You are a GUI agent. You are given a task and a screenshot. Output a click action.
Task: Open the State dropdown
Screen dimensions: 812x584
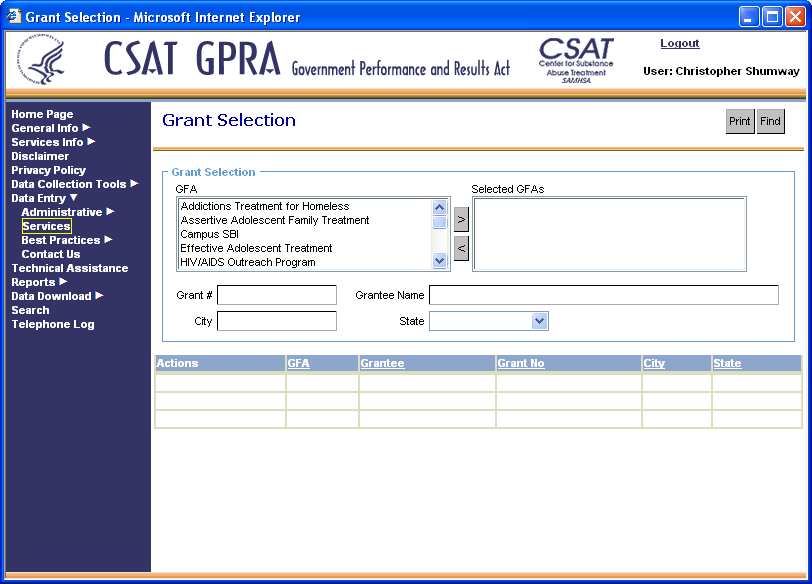click(x=539, y=321)
